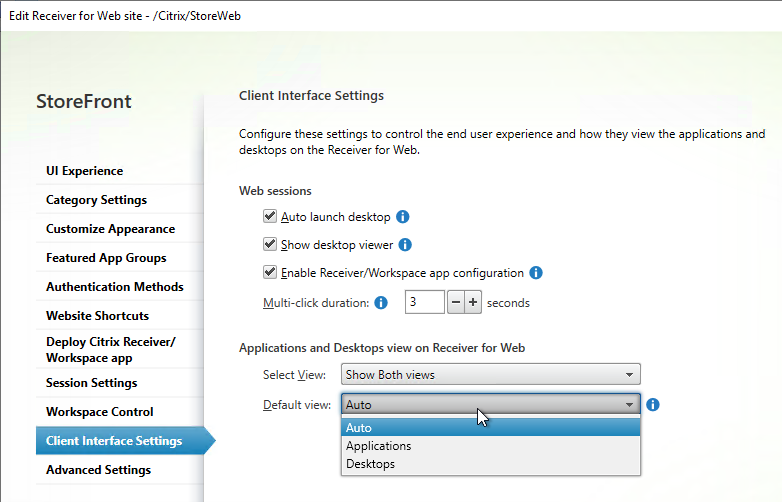Increase multi-click duration with plus button

coord(473,302)
